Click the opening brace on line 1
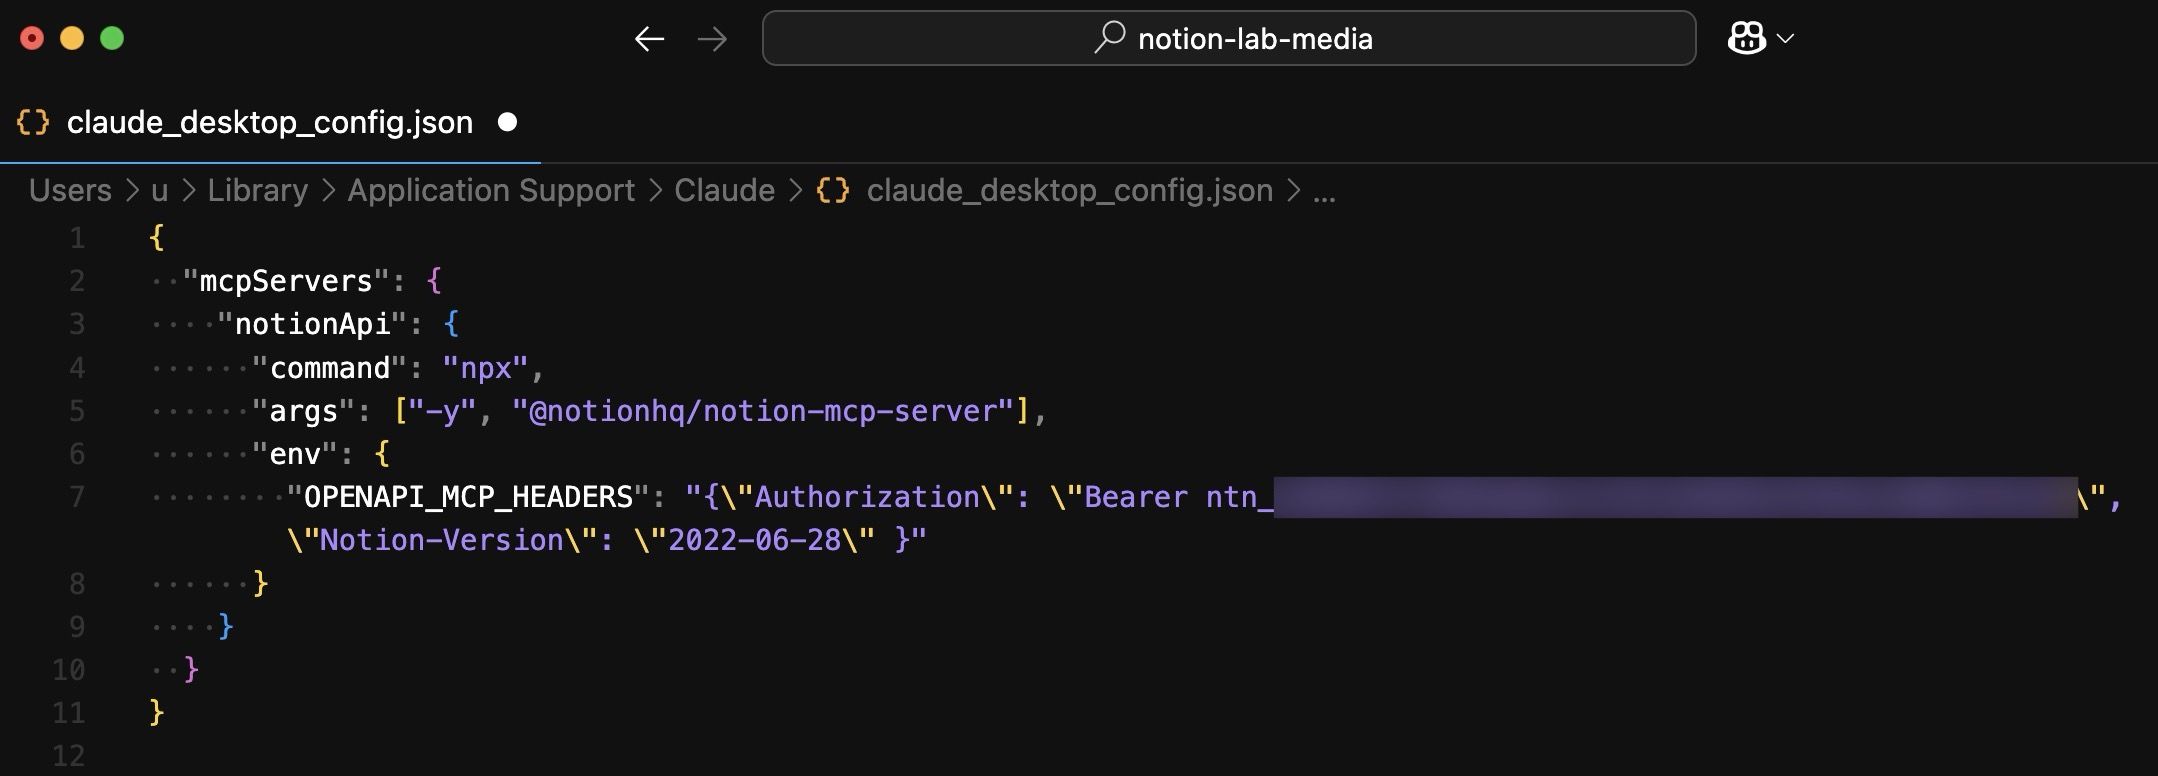The width and height of the screenshot is (2158, 776). tap(156, 238)
